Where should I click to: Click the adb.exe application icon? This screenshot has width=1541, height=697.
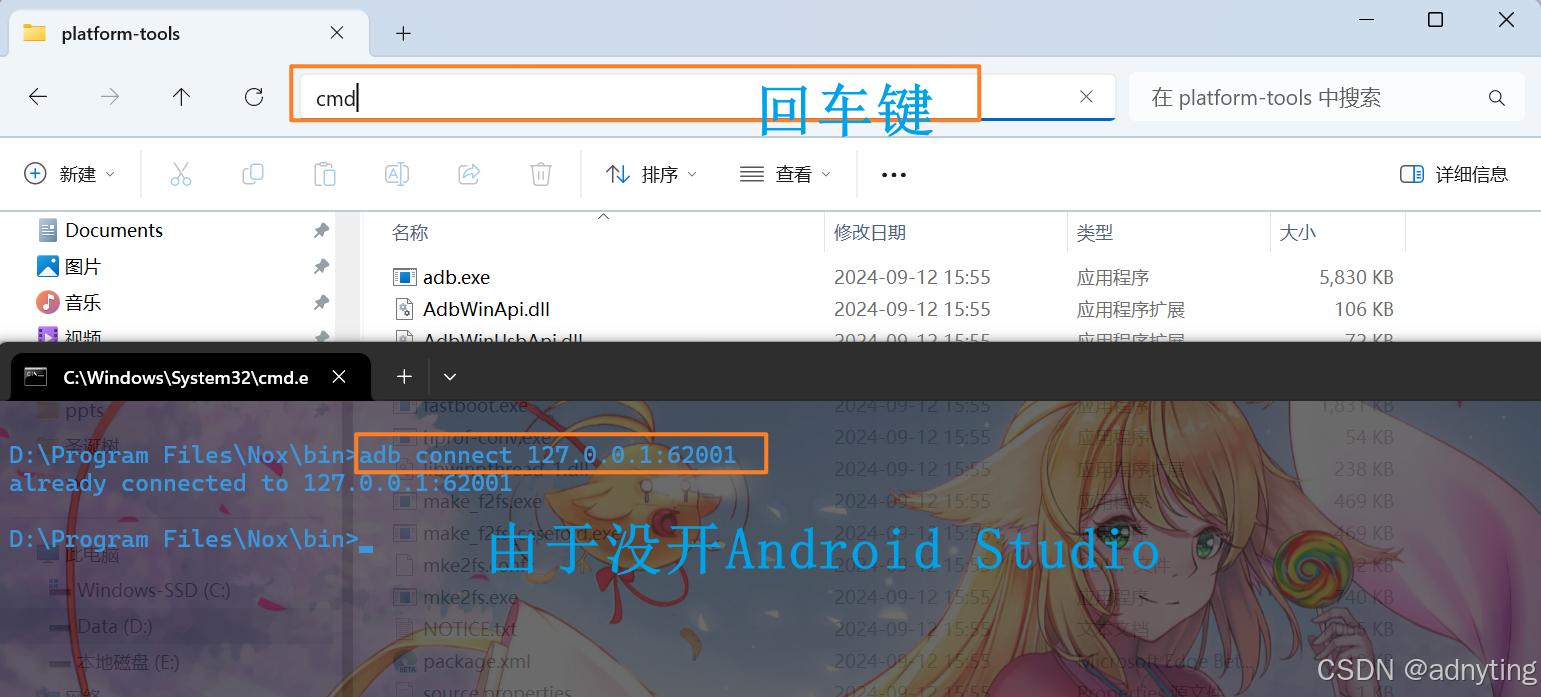[404, 277]
